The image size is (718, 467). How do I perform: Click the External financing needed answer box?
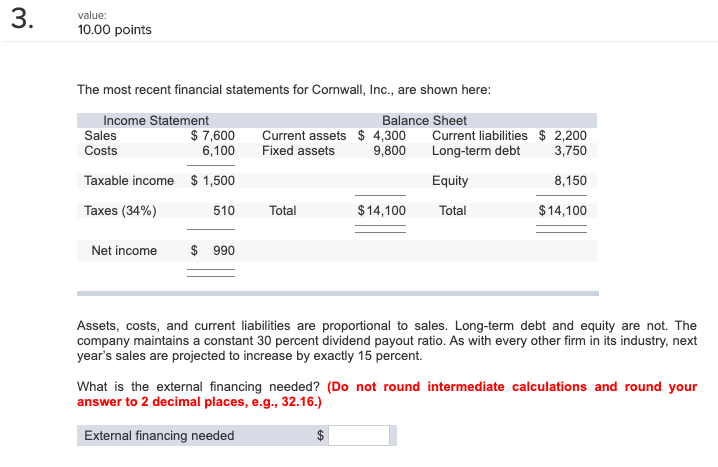pos(359,435)
